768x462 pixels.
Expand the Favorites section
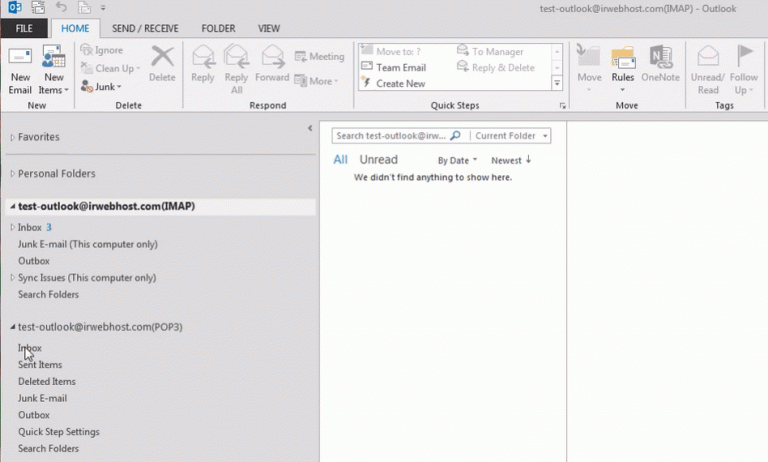(13, 138)
